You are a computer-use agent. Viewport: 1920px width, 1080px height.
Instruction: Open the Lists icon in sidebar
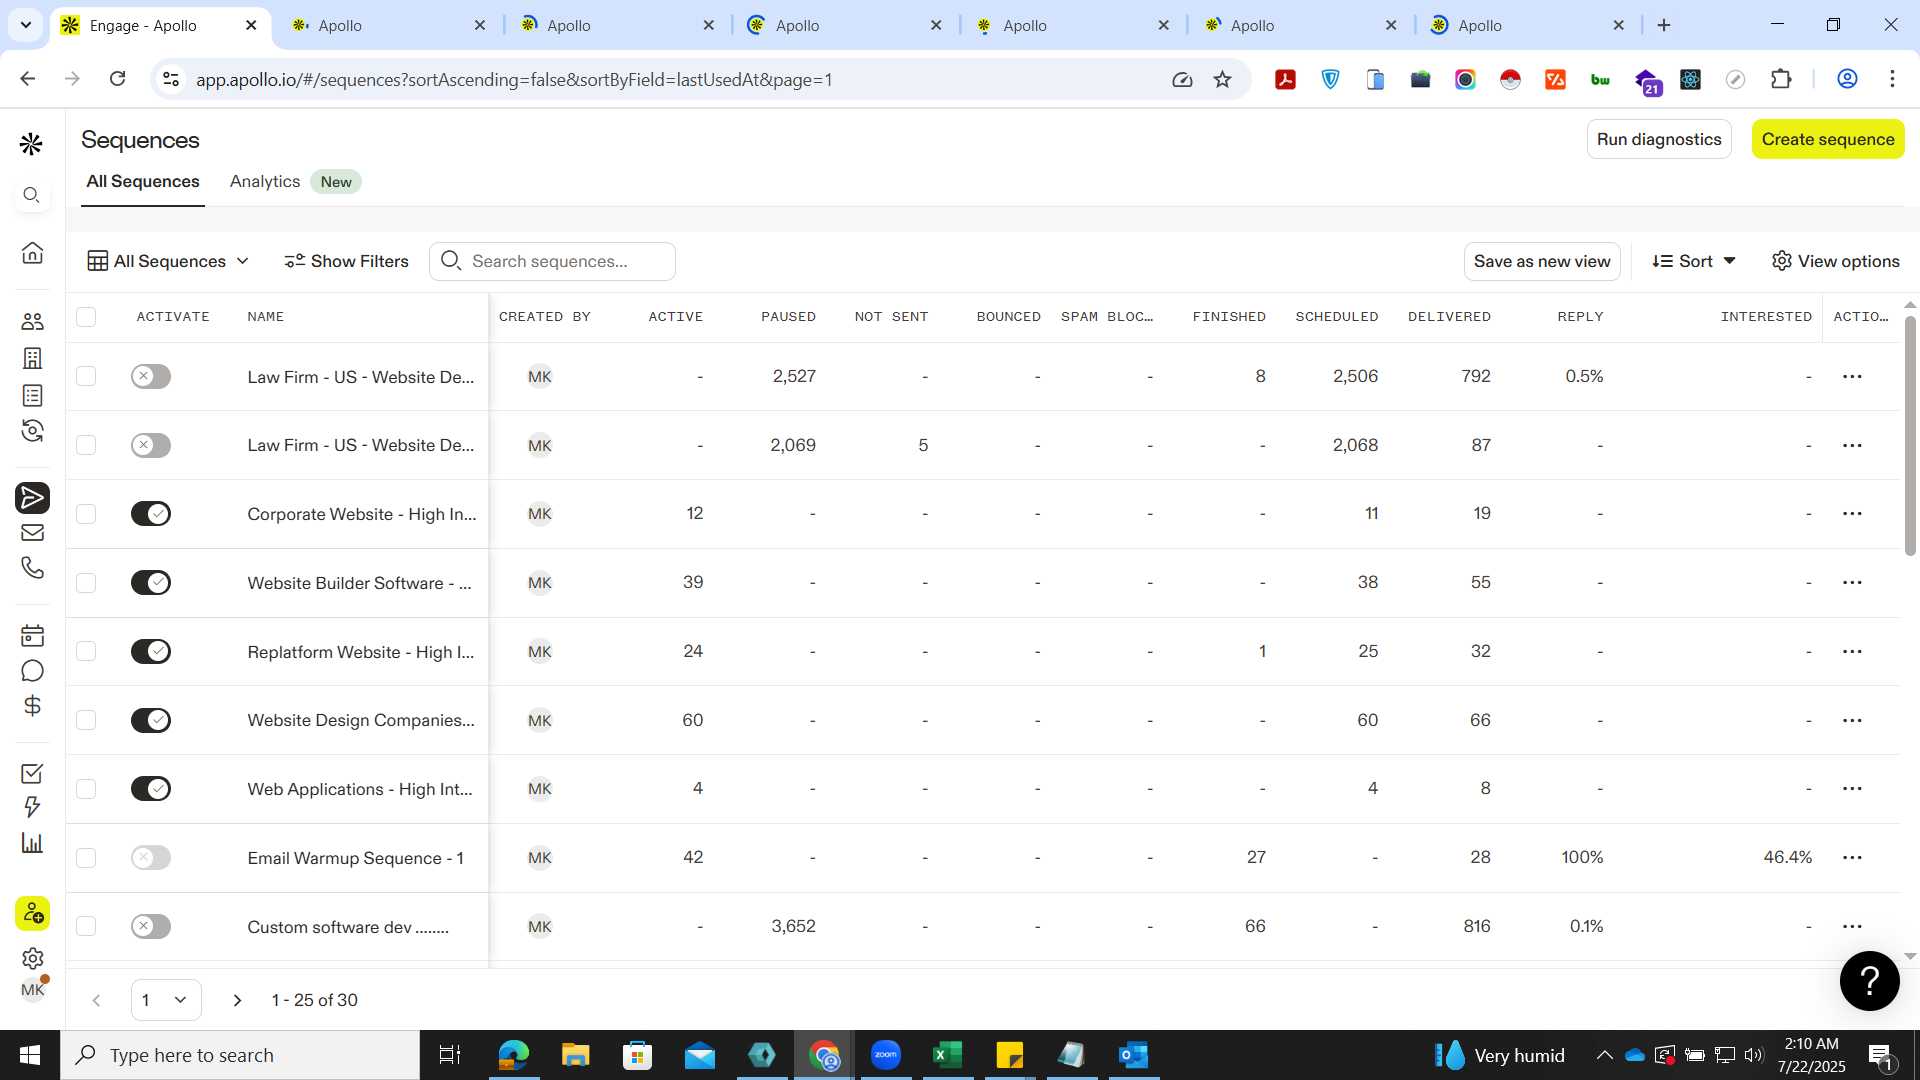tap(32, 396)
